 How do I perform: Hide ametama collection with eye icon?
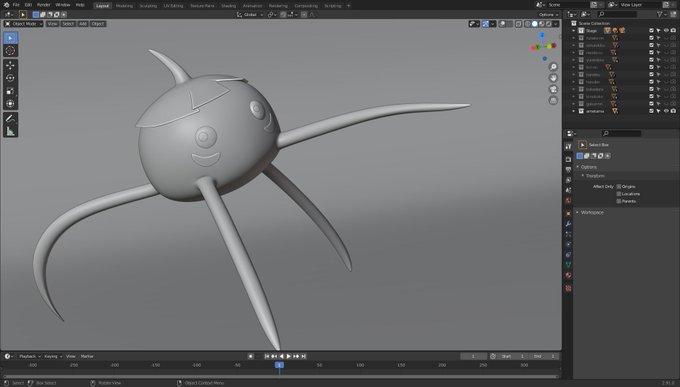(x=666, y=111)
